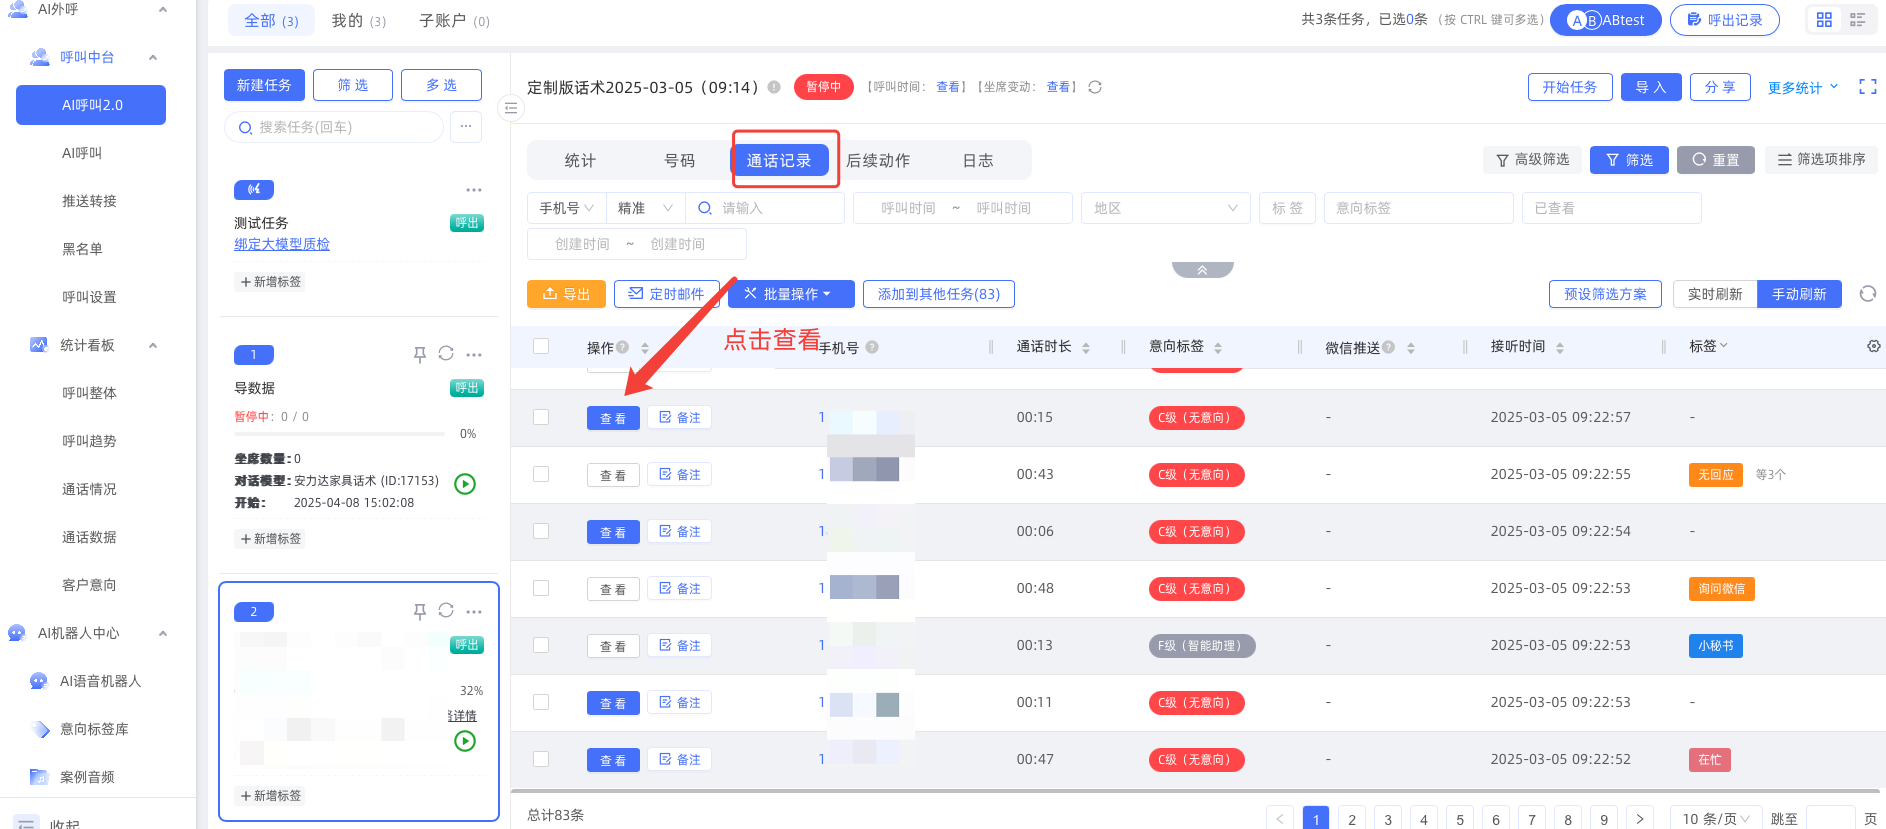This screenshot has width=1886, height=829.
Task: Check the row with 00:15 call duration
Action: tap(541, 417)
